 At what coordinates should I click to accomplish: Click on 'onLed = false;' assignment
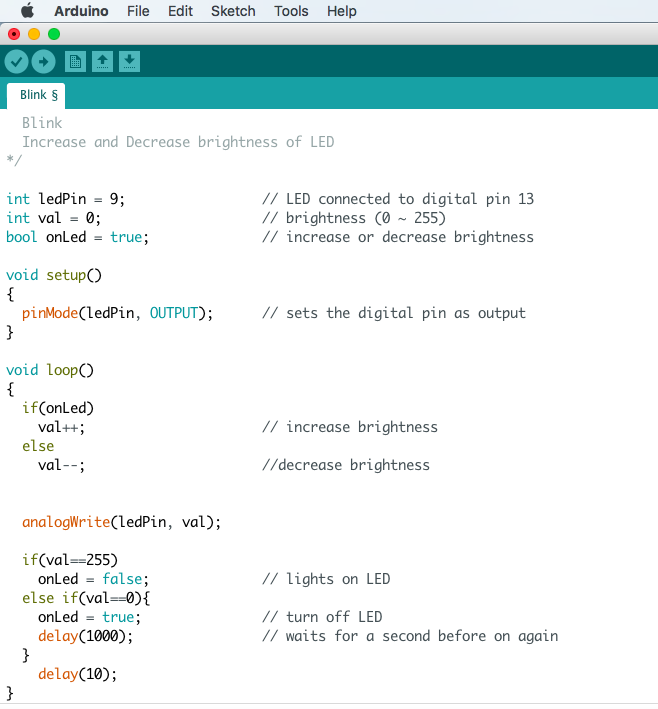coord(93,579)
